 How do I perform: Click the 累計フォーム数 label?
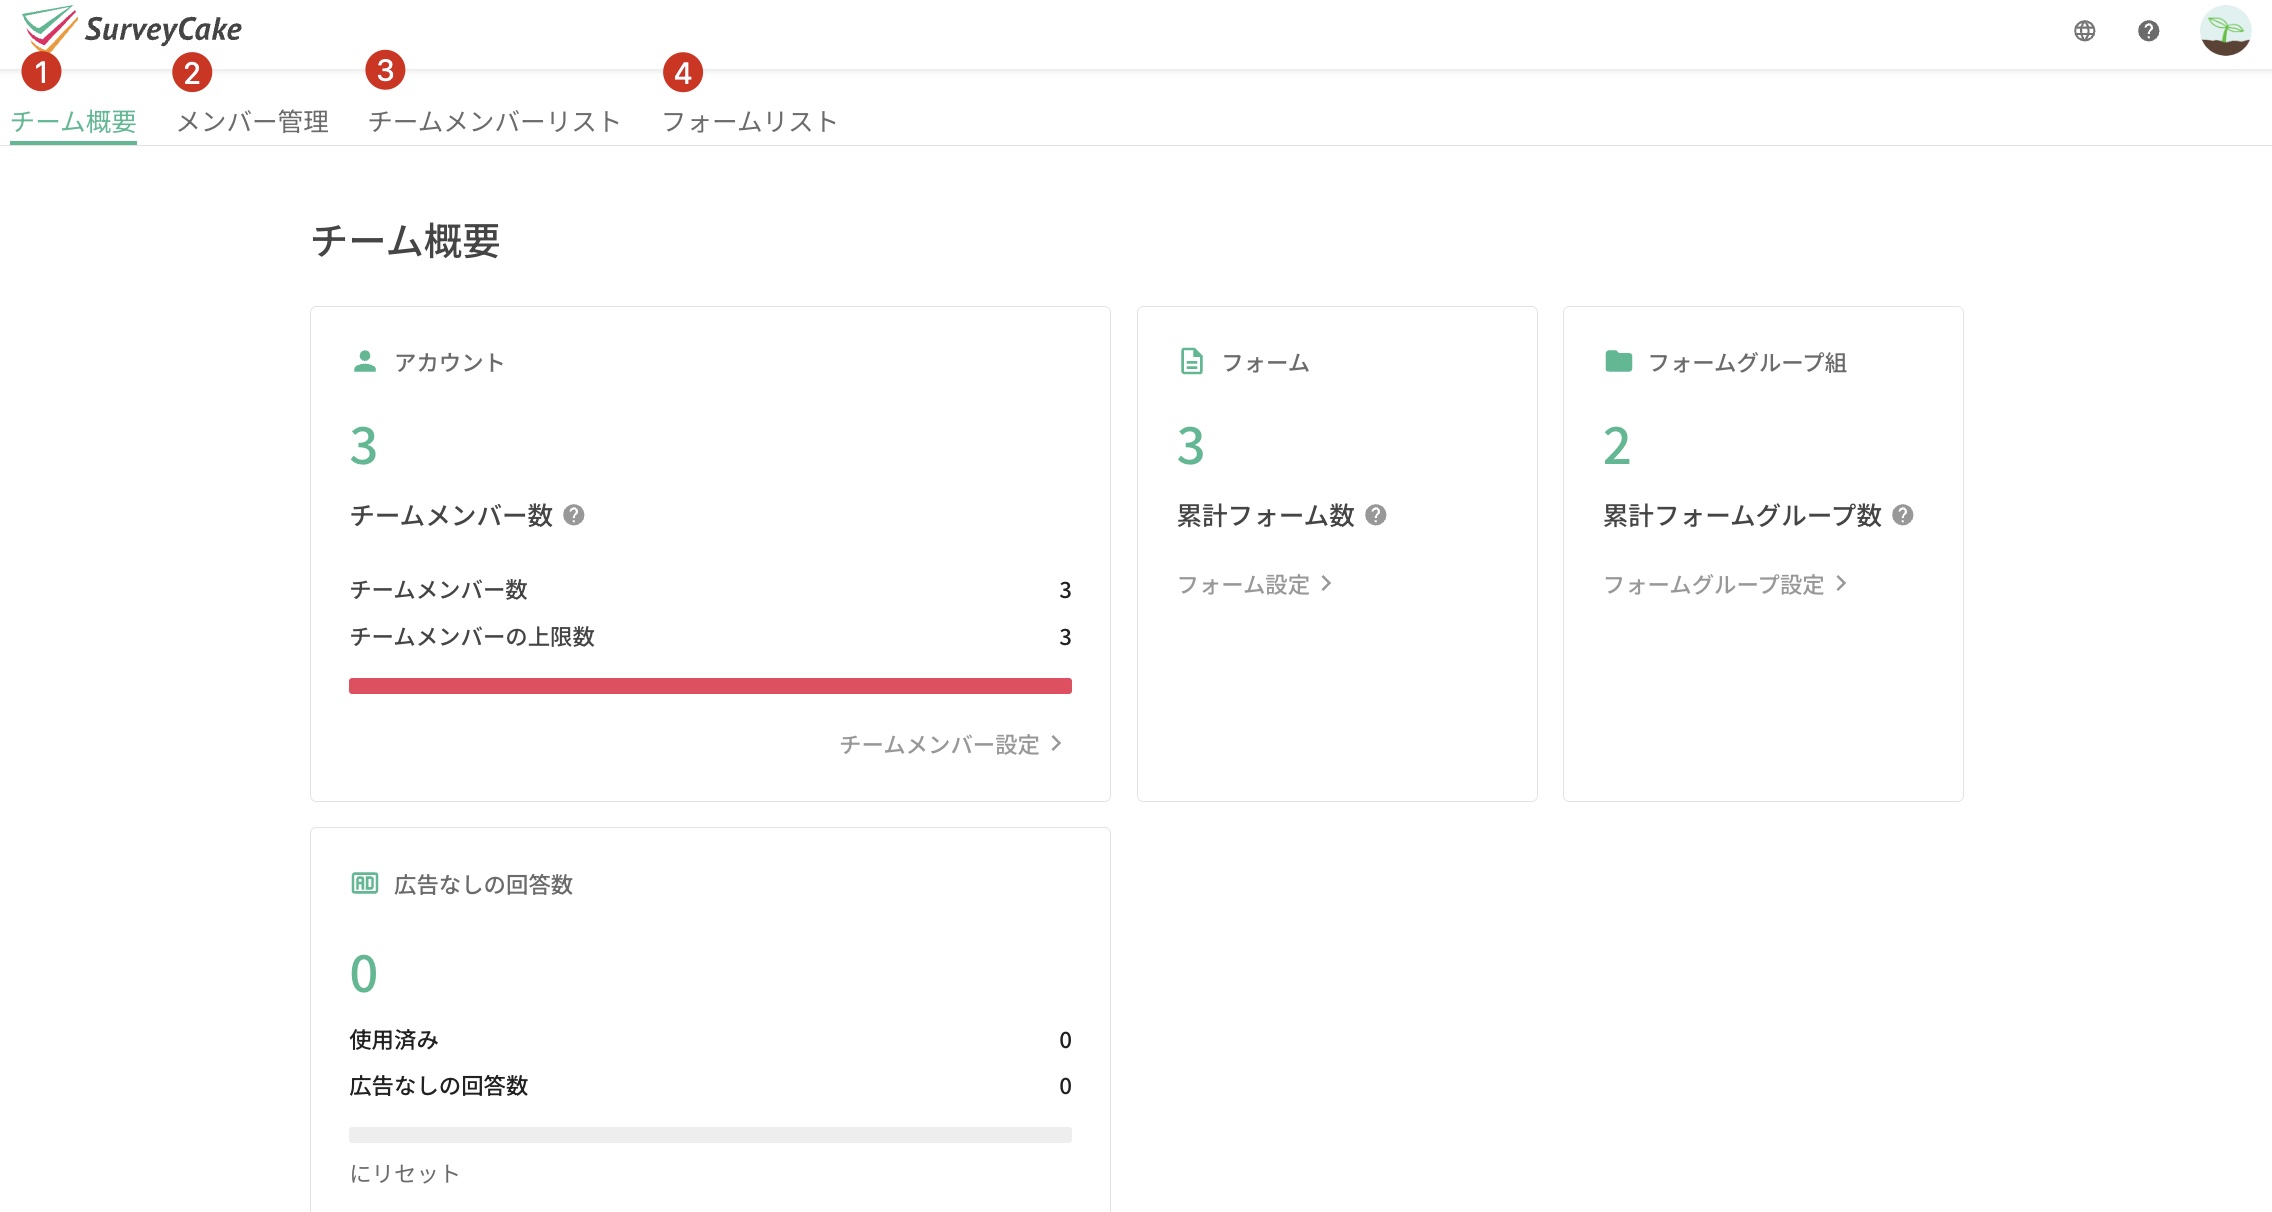(1266, 515)
